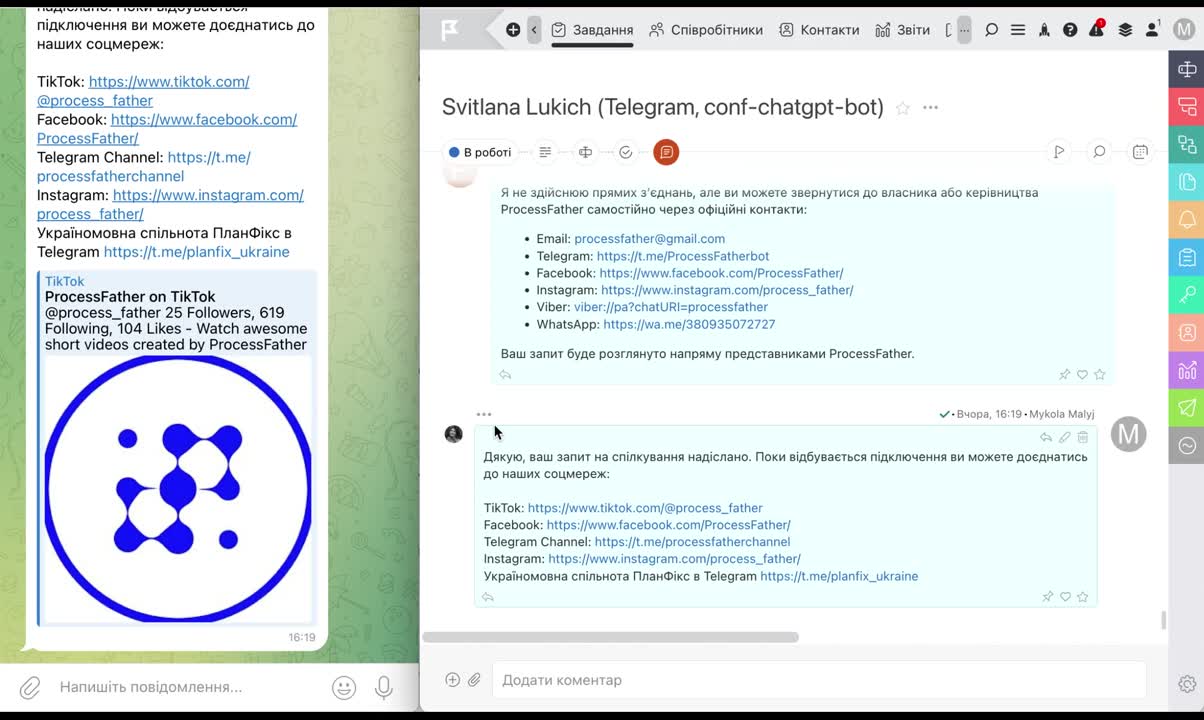Open the tiktok.com/@process_father link in Planfix comment
Screen dimensions: 1204x720
coord(645,508)
